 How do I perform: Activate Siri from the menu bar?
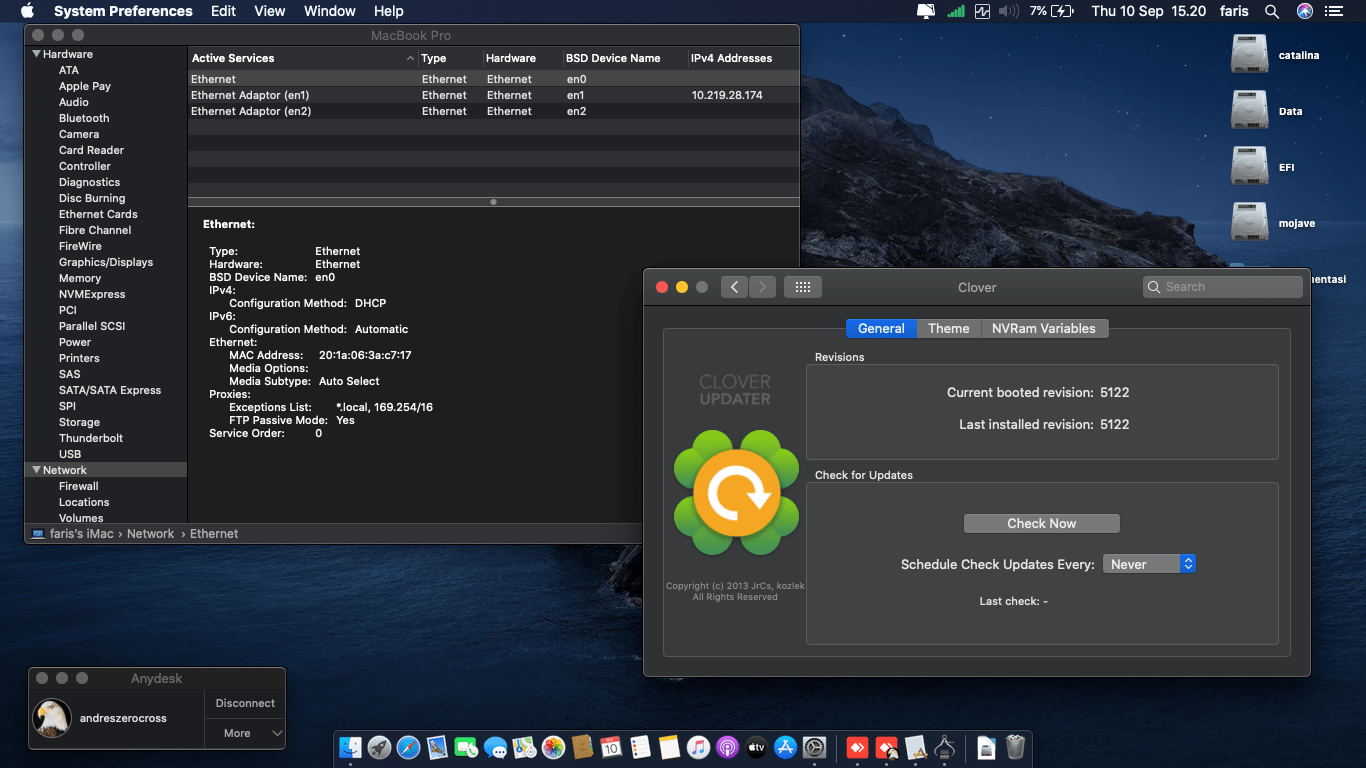1305,11
